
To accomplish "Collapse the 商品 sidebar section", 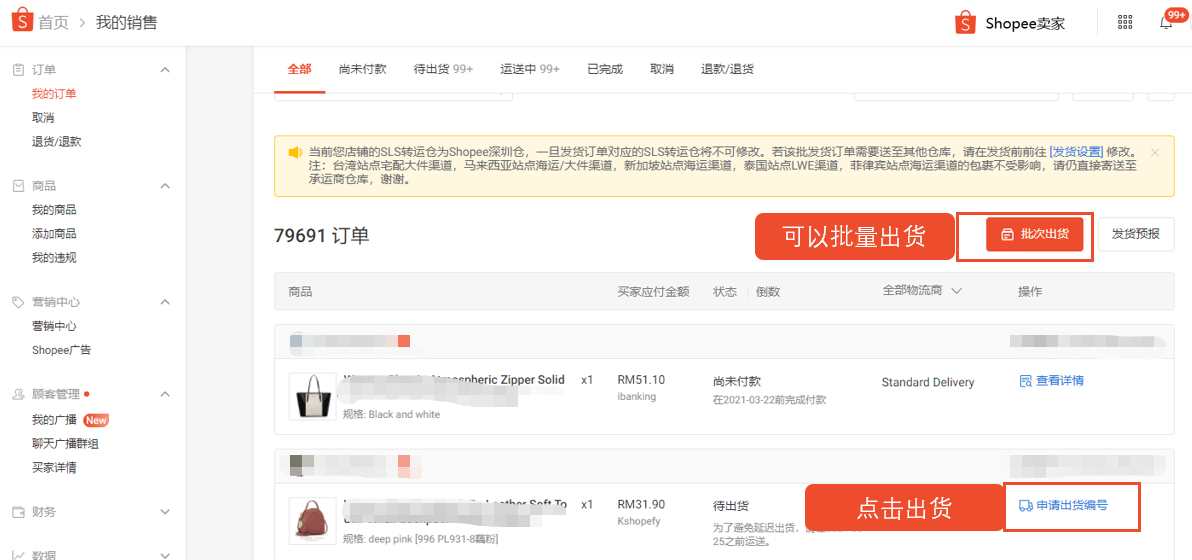I will 165,186.
